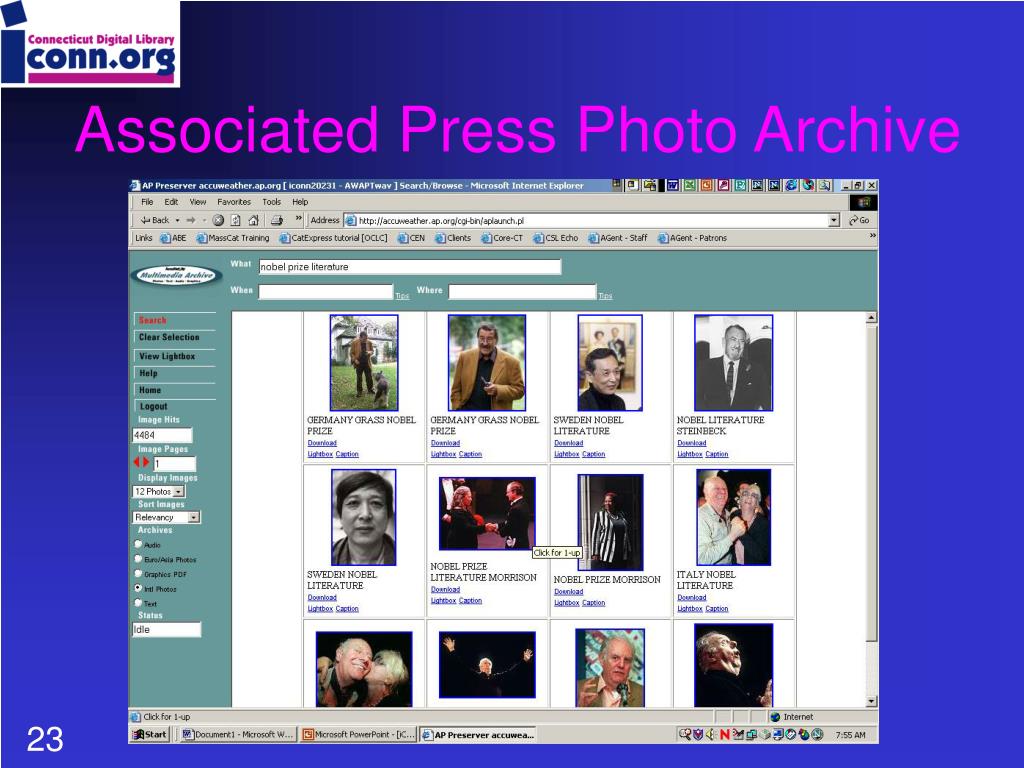Screen dimensions: 1024x768
Task: Click Download under NOBEL LITERATURE STEINBECK
Action: 691,443
